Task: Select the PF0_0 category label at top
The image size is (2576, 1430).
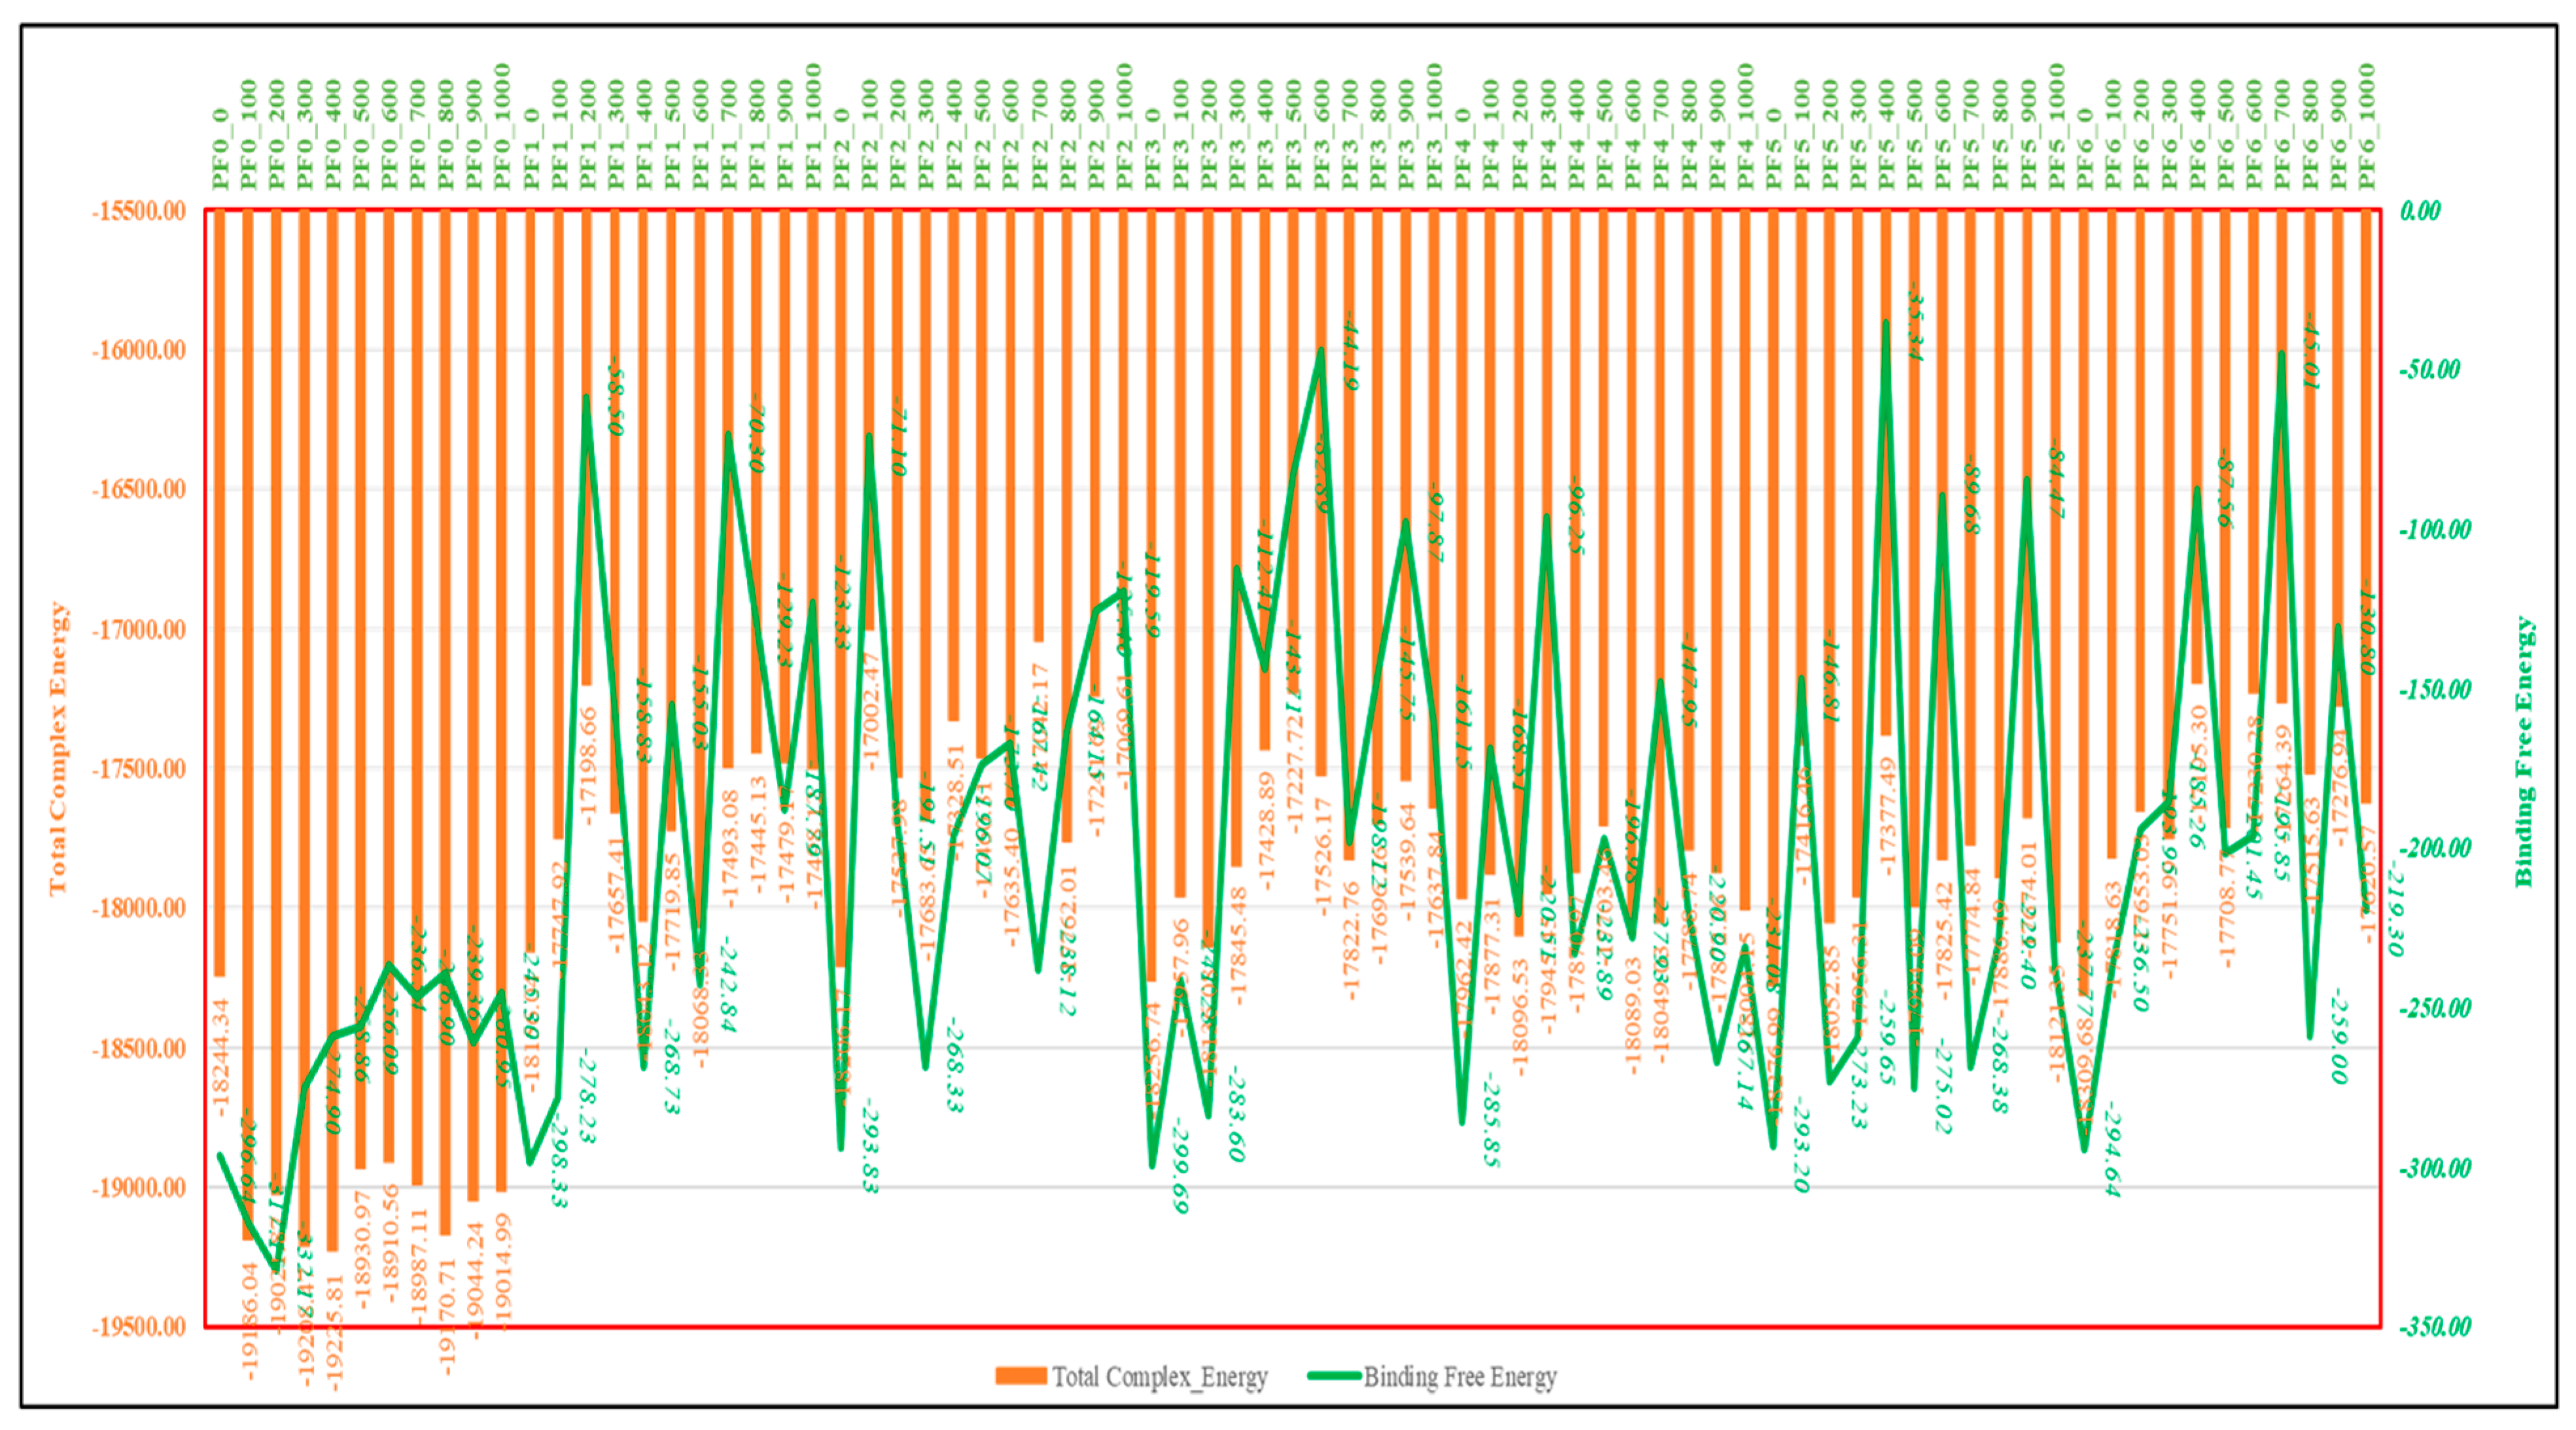Action: coord(220,150)
